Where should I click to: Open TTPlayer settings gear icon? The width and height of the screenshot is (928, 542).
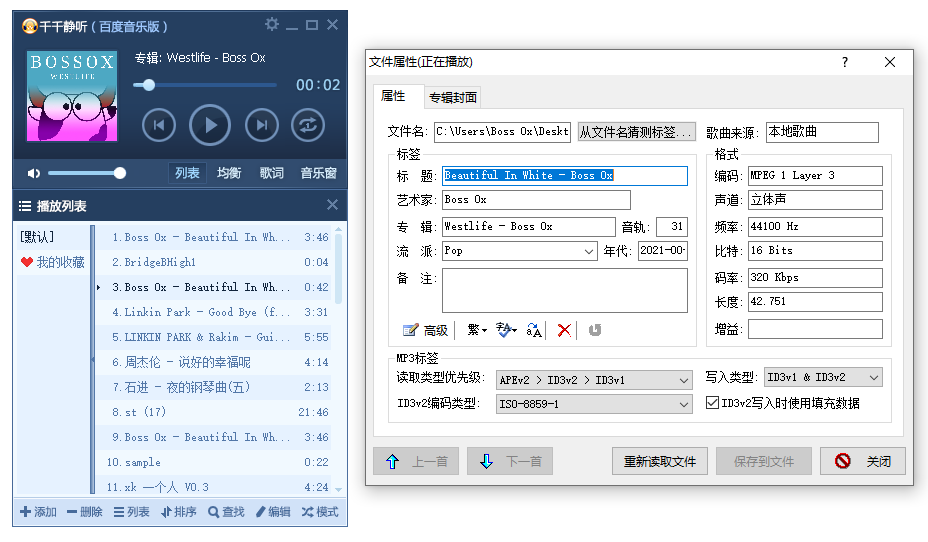(272, 24)
